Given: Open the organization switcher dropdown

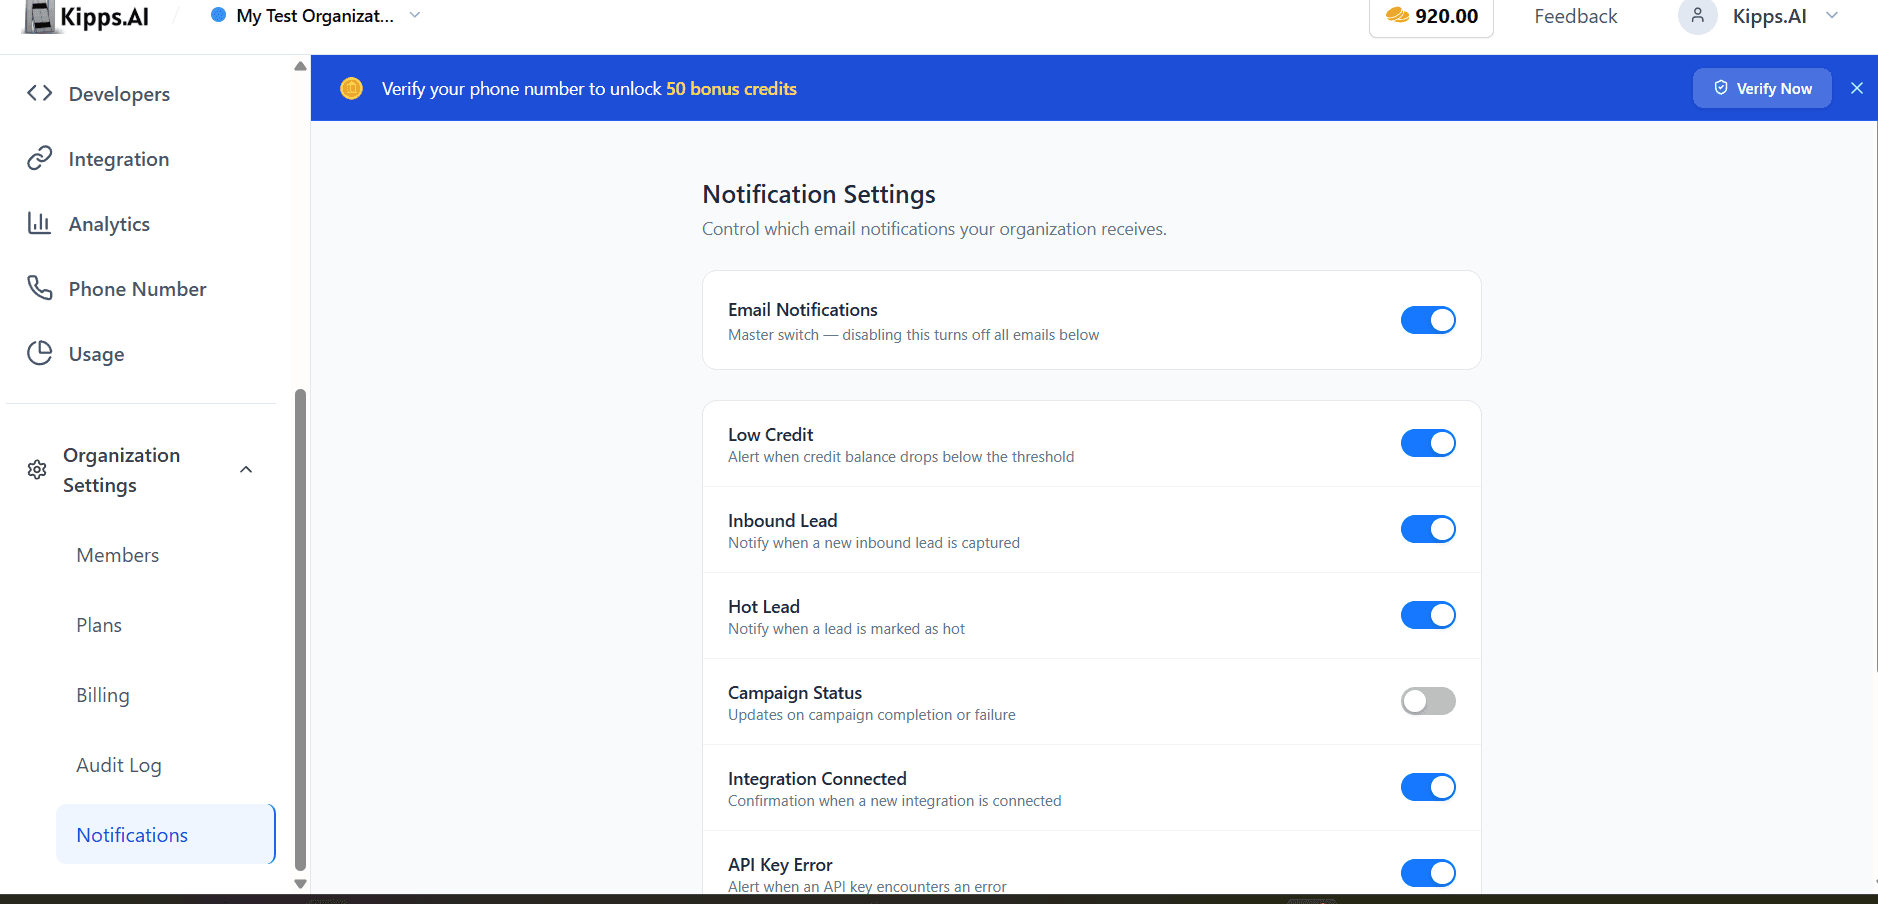Looking at the screenshot, I should [316, 16].
